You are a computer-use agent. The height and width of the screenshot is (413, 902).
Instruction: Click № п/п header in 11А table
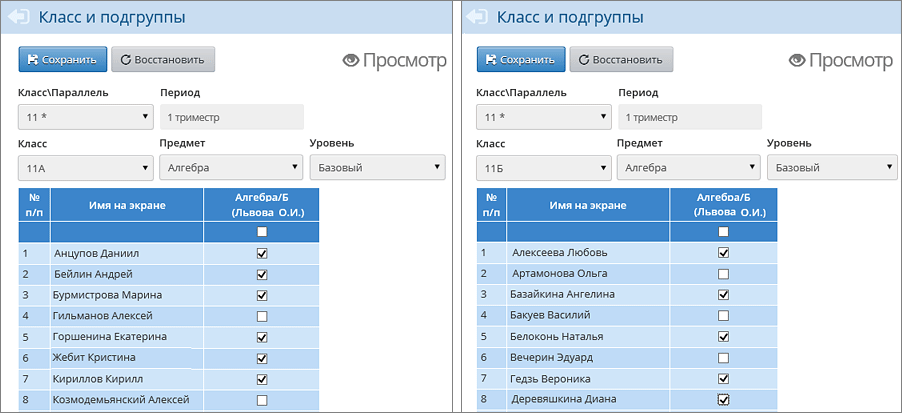coord(35,205)
